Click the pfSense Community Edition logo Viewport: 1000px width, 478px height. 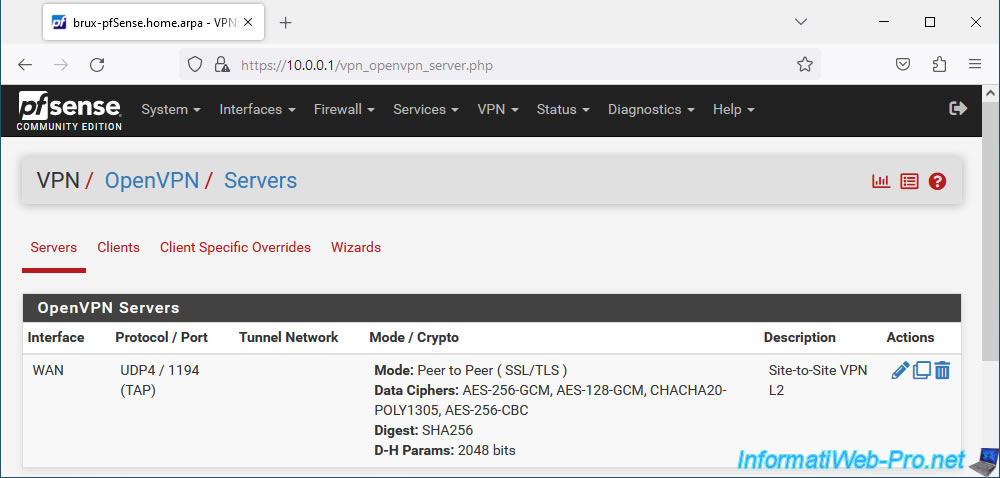click(x=70, y=111)
